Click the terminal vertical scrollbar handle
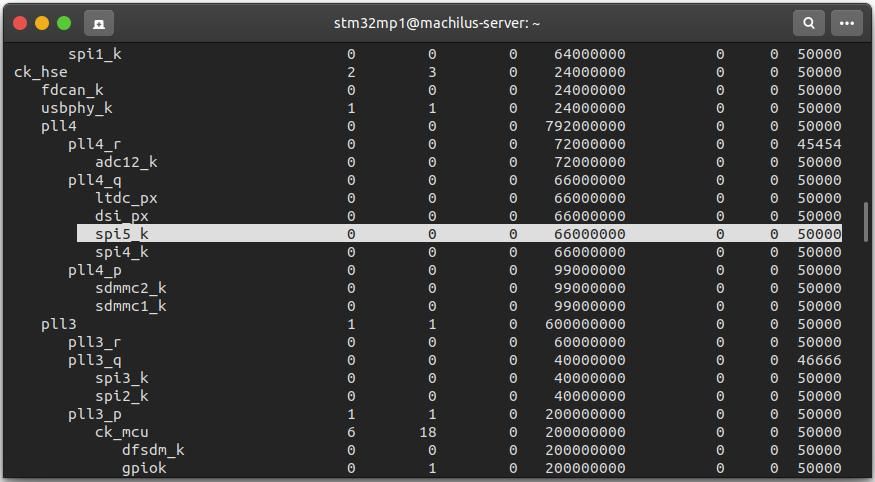This screenshot has height=482, width=875. pyautogui.click(x=866, y=222)
